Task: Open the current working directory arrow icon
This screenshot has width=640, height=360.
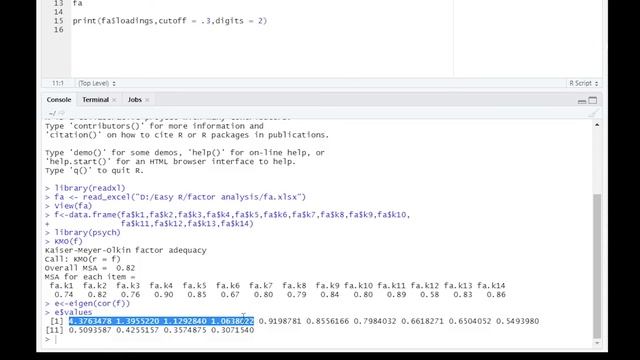Action: 61,113
